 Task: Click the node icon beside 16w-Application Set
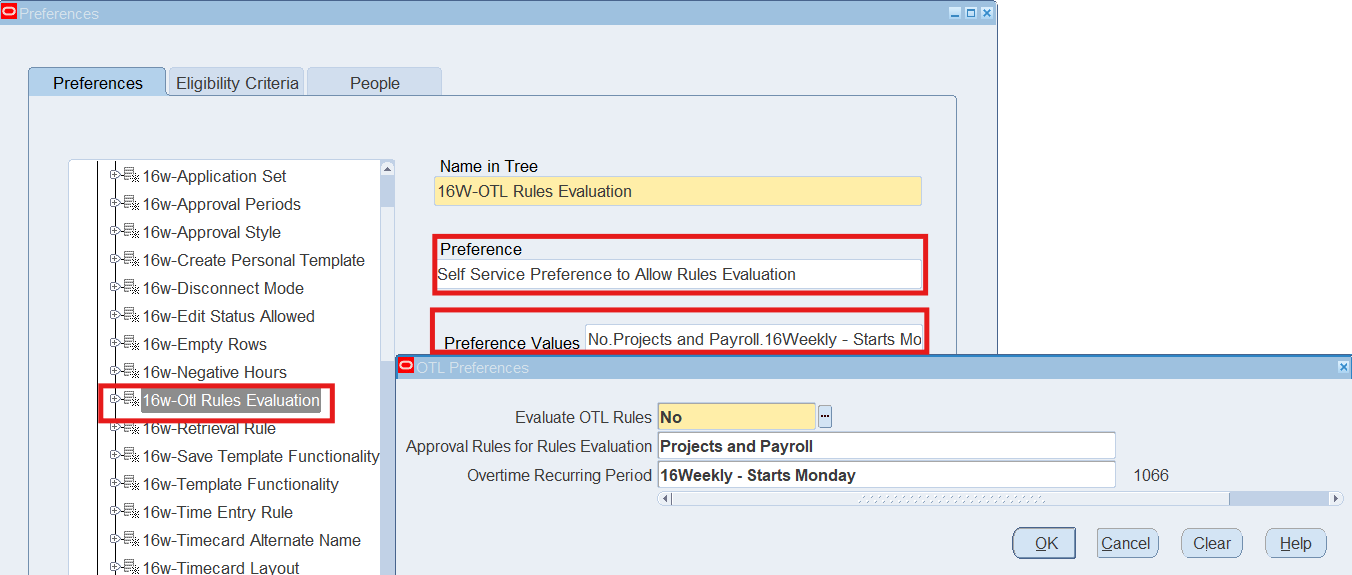point(131,176)
